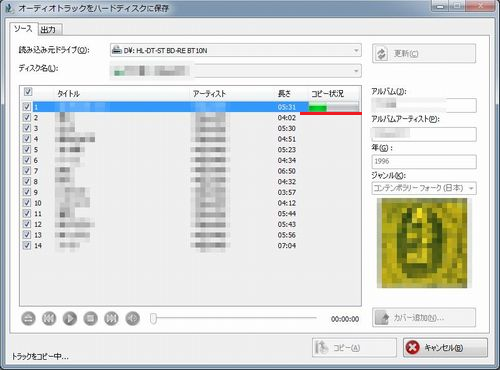Click the app icon in the title bar
The image size is (500, 370).
pos(10,9)
